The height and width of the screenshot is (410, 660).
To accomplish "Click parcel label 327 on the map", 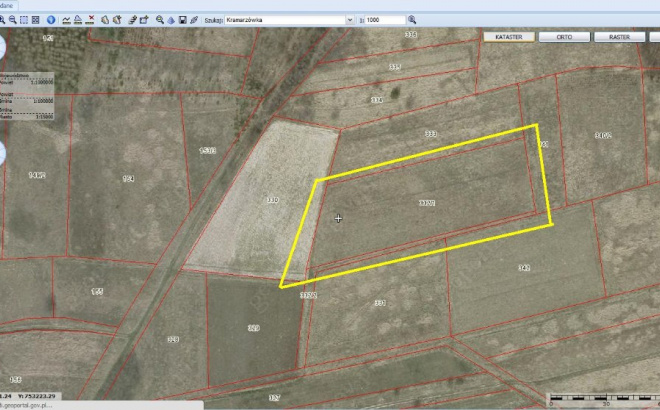I will (274, 398).
